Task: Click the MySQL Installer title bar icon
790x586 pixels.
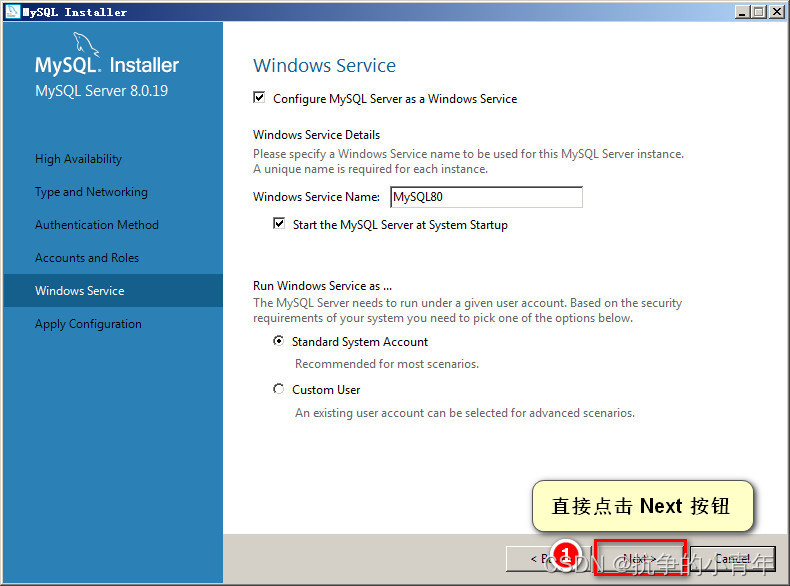Action: pyautogui.click(x=12, y=11)
